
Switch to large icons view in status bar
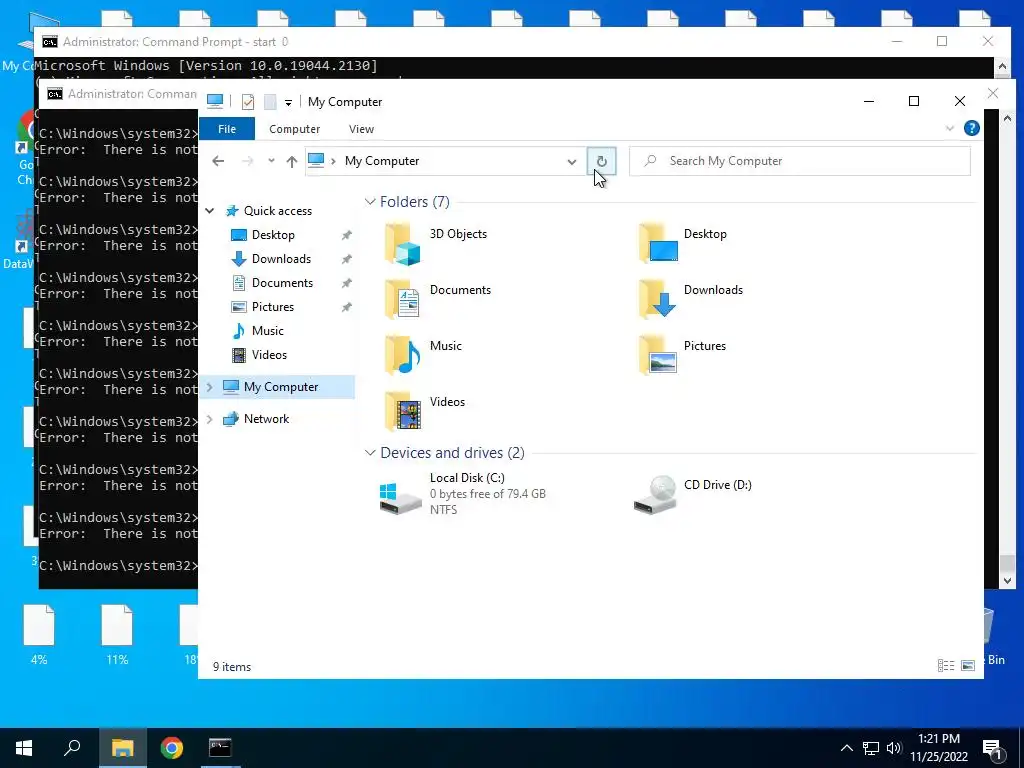point(968,665)
